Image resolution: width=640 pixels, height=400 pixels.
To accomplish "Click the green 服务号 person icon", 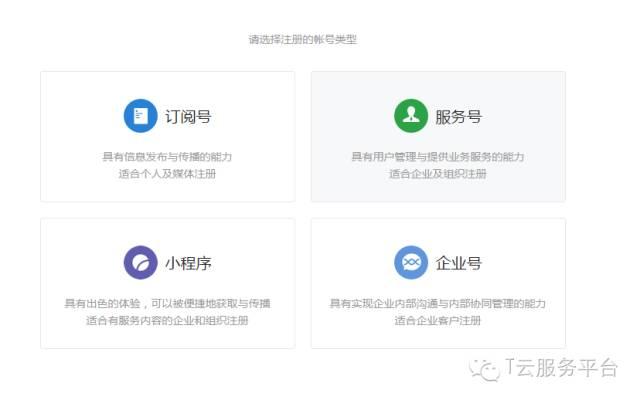I will pos(411,116).
